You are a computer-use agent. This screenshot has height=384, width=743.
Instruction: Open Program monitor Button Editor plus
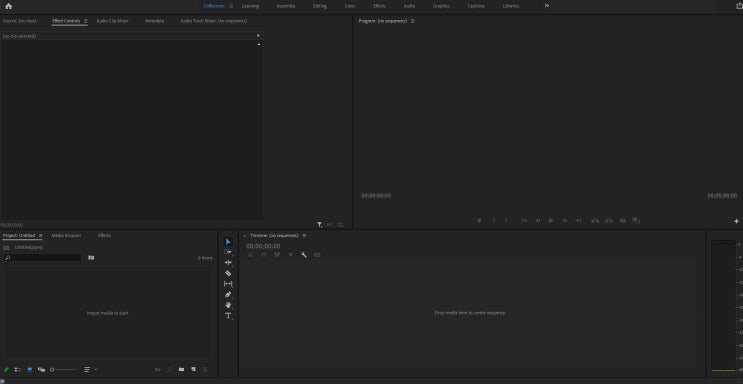tap(736, 221)
